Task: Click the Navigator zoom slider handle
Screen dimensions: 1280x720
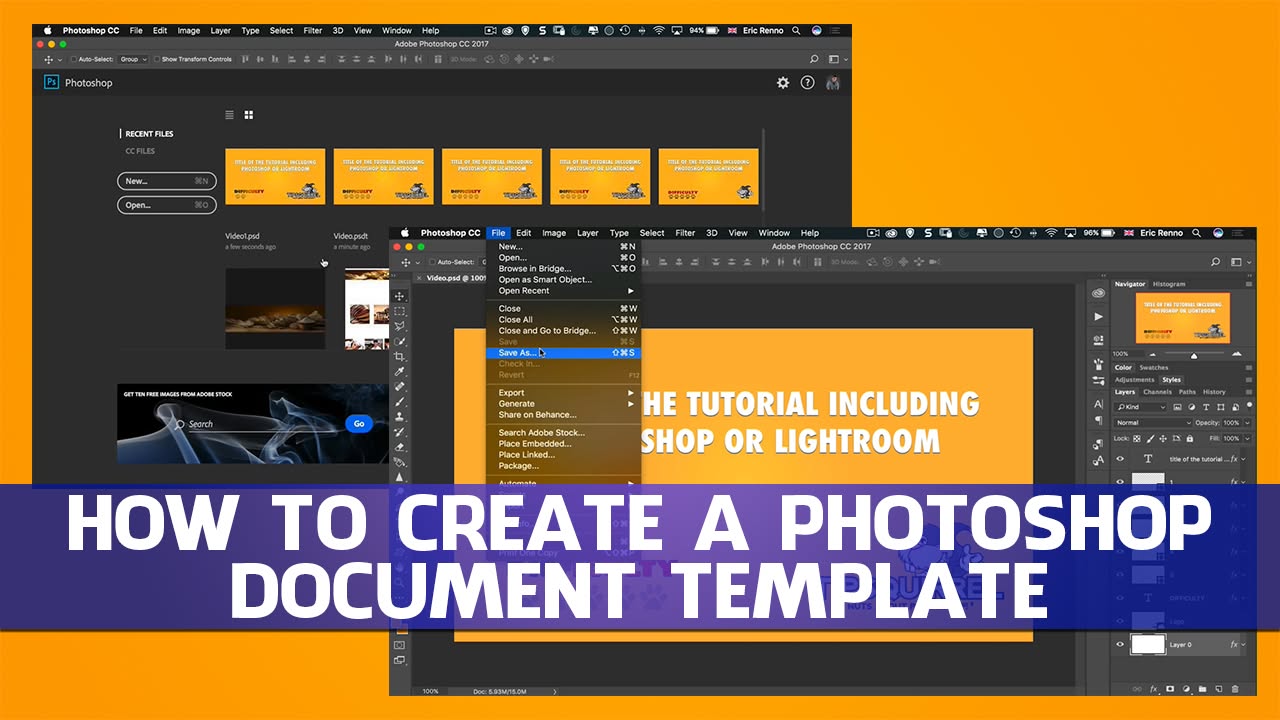Action: point(1194,354)
